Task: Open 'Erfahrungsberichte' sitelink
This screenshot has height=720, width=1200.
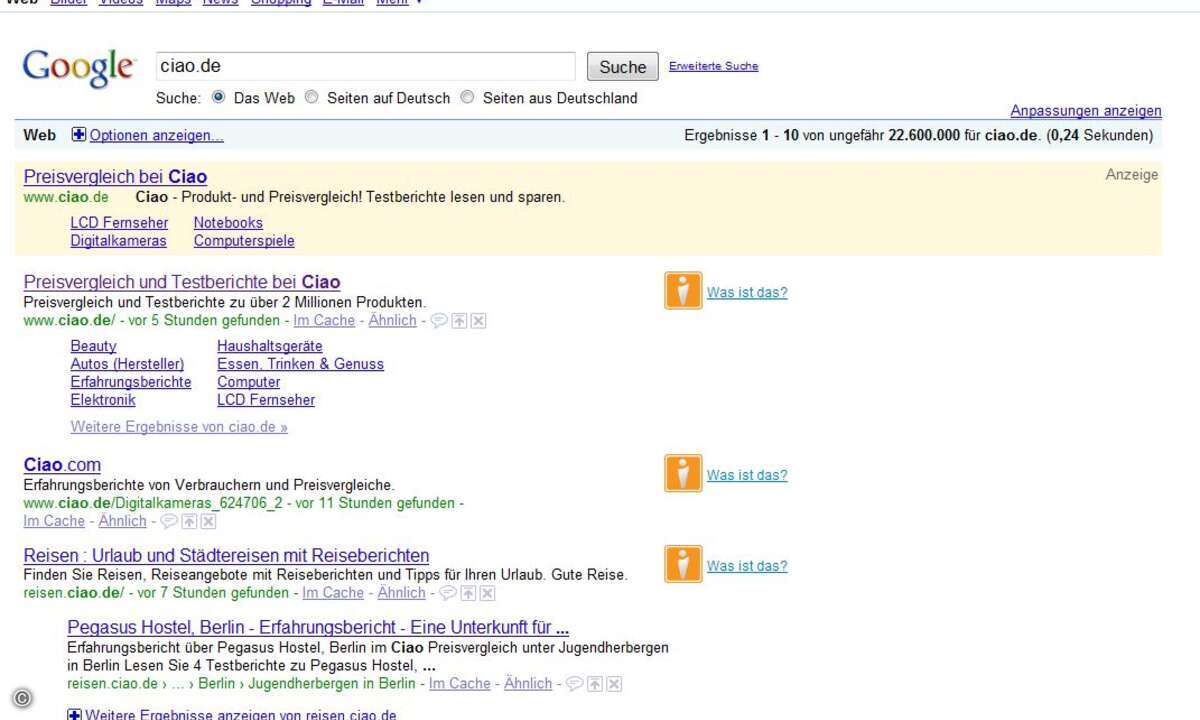Action: point(130,382)
